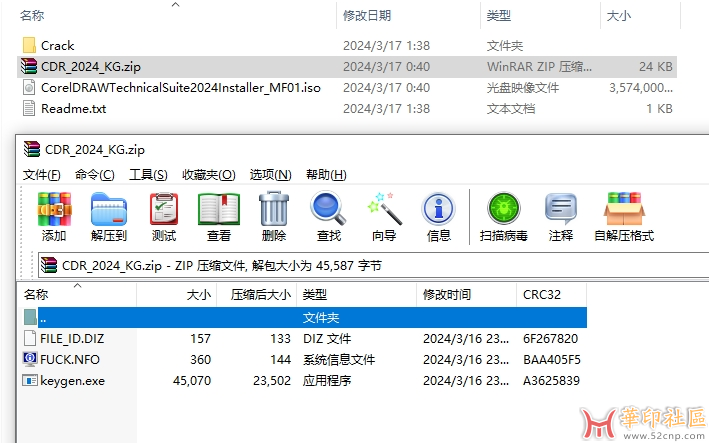The image size is (709, 443).
Task: Click the WinRAR Add (添加) toolbar icon
Action: (54, 209)
